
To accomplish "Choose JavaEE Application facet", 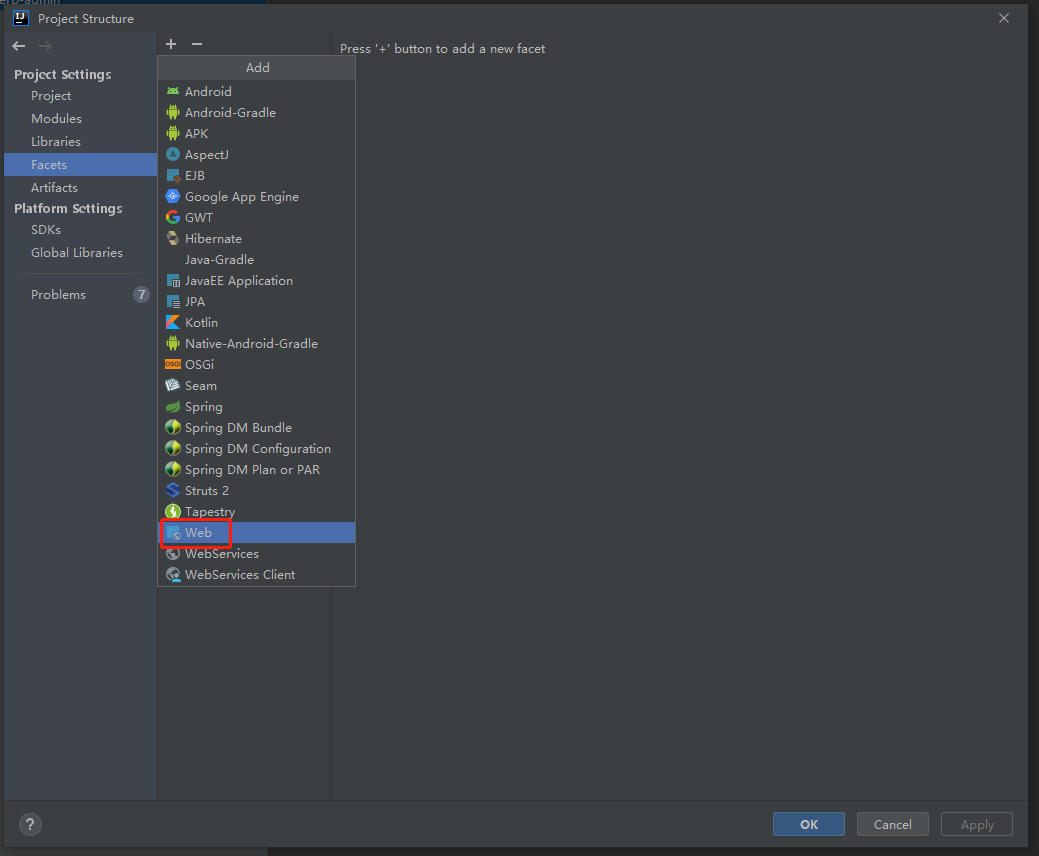I will click(x=256, y=281).
